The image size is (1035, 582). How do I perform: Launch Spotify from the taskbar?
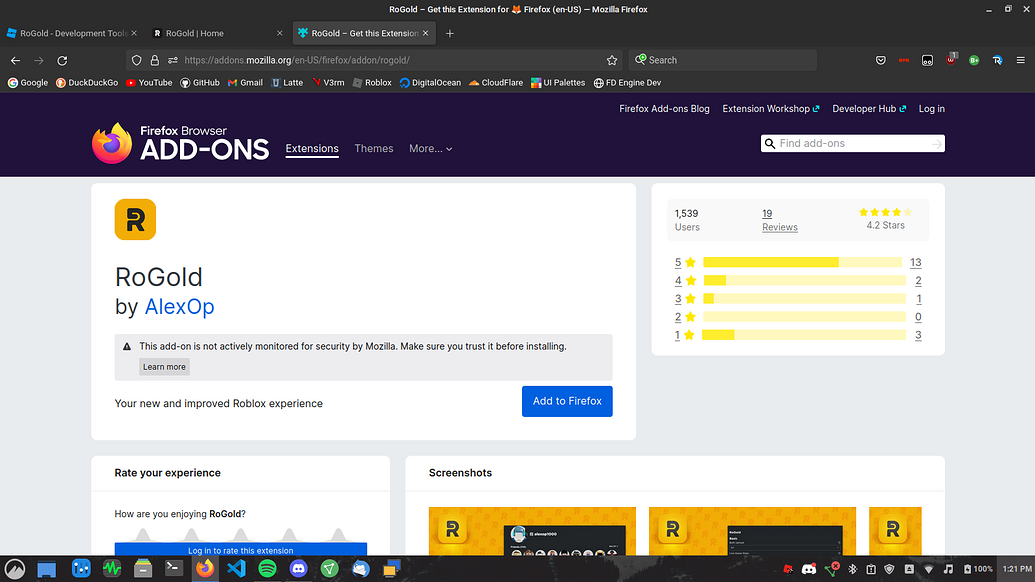coord(268,570)
